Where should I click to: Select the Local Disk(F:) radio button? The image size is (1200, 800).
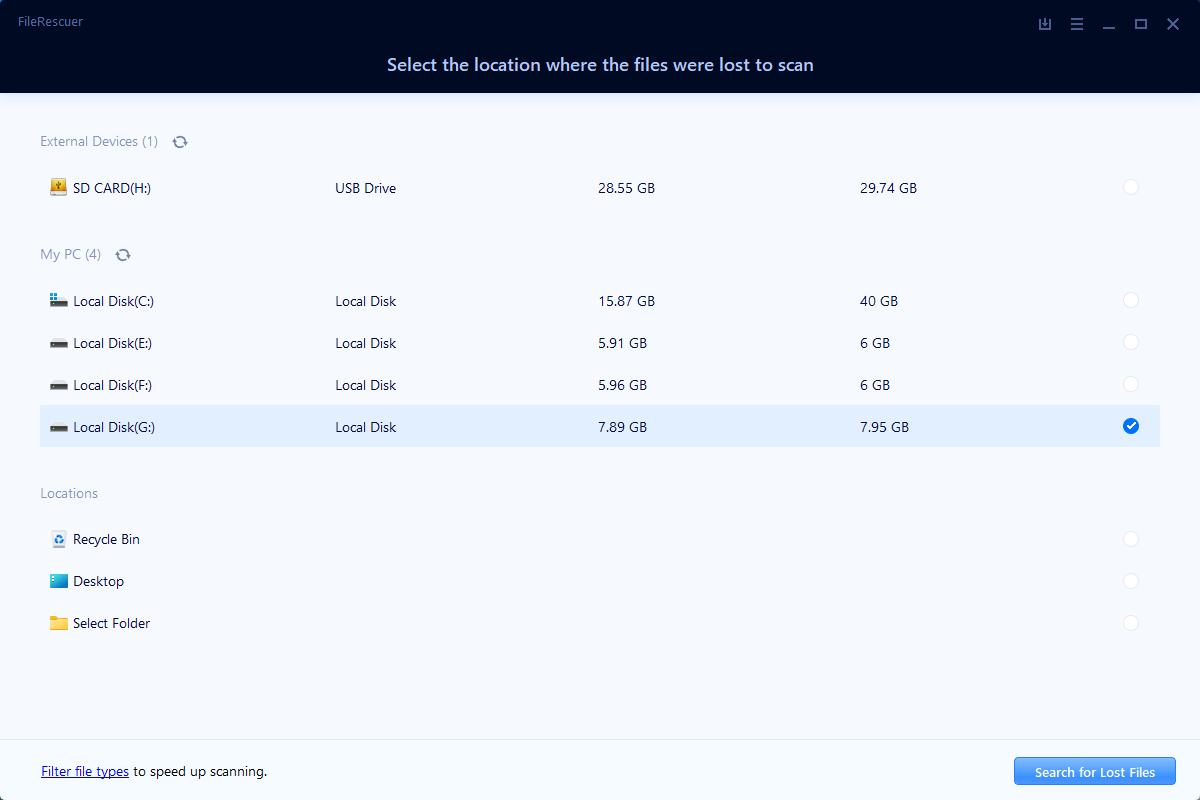click(1131, 384)
